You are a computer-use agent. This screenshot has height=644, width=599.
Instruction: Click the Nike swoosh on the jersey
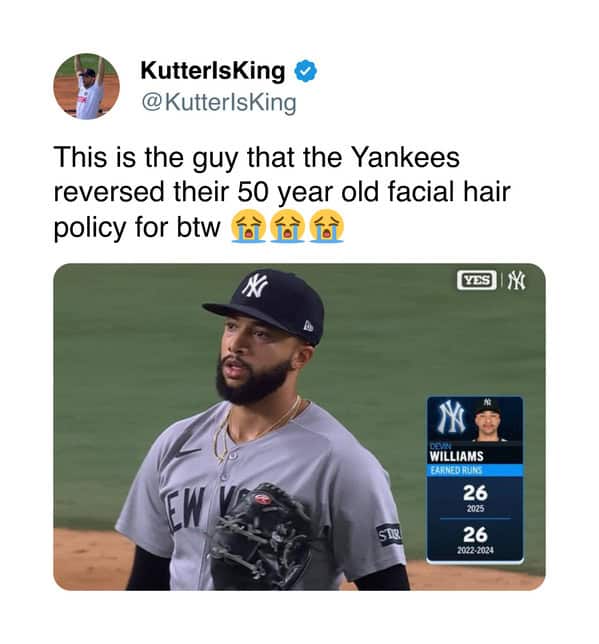[180, 448]
